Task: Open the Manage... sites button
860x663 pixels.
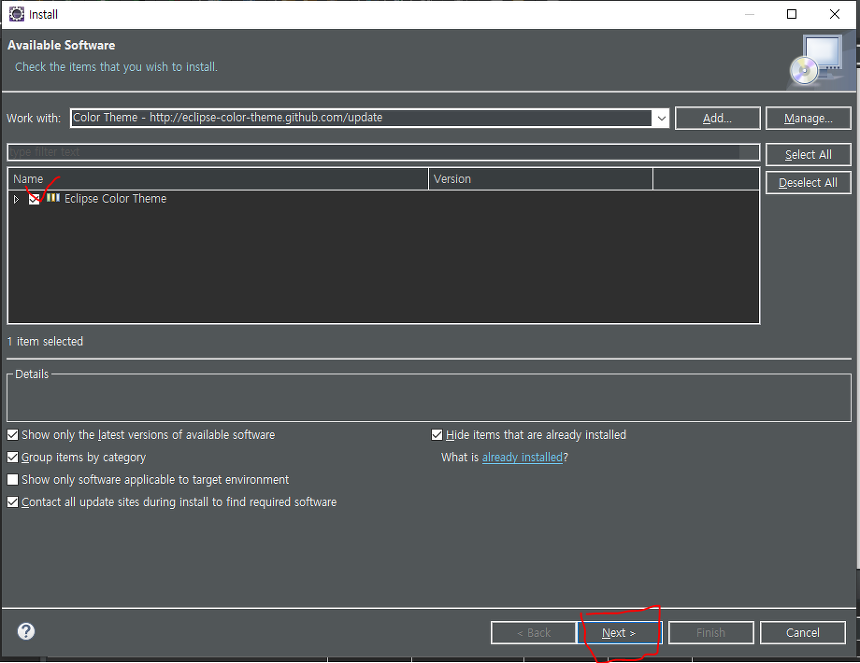Action: point(808,118)
